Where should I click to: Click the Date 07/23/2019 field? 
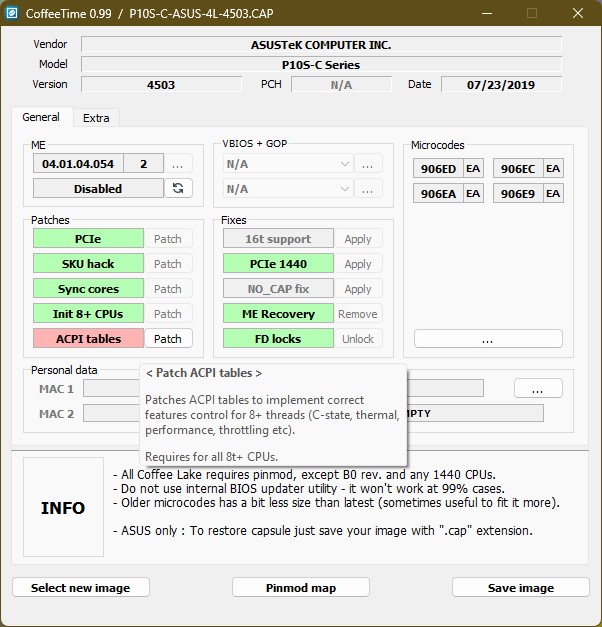click(x=502, y=84)
